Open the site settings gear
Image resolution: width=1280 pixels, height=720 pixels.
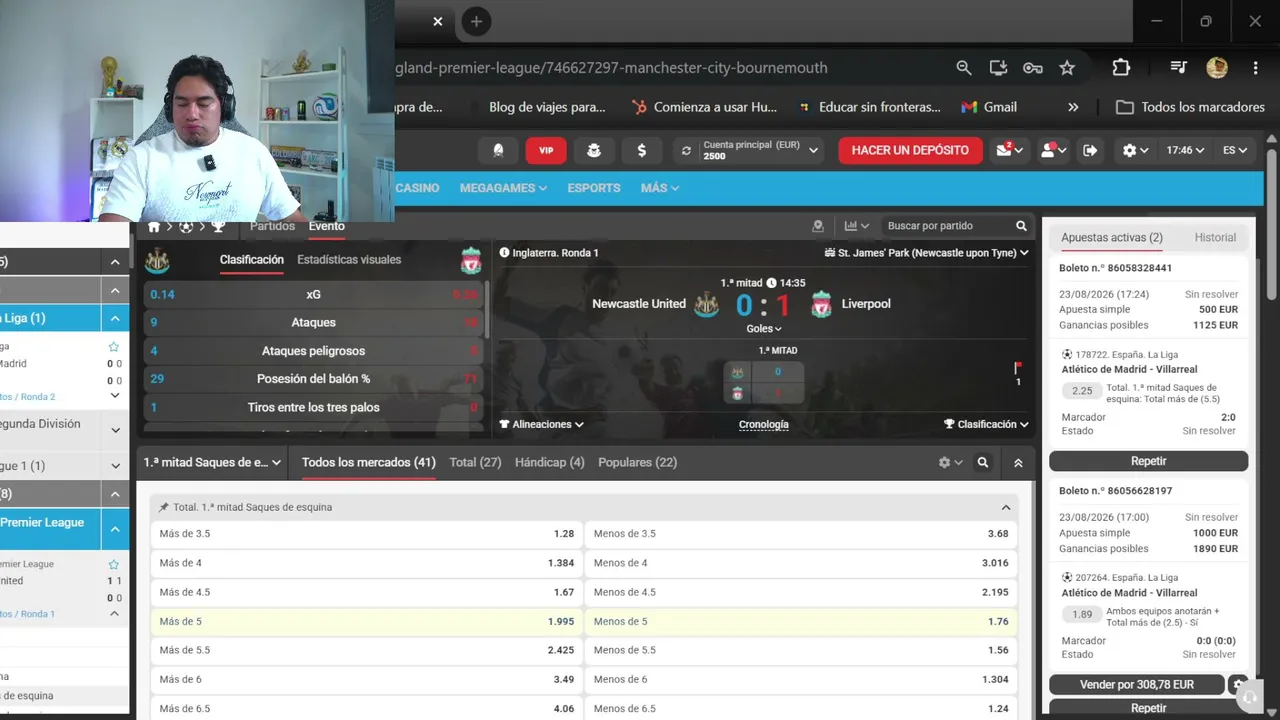pyautogui.click(x=1134, y=150)
